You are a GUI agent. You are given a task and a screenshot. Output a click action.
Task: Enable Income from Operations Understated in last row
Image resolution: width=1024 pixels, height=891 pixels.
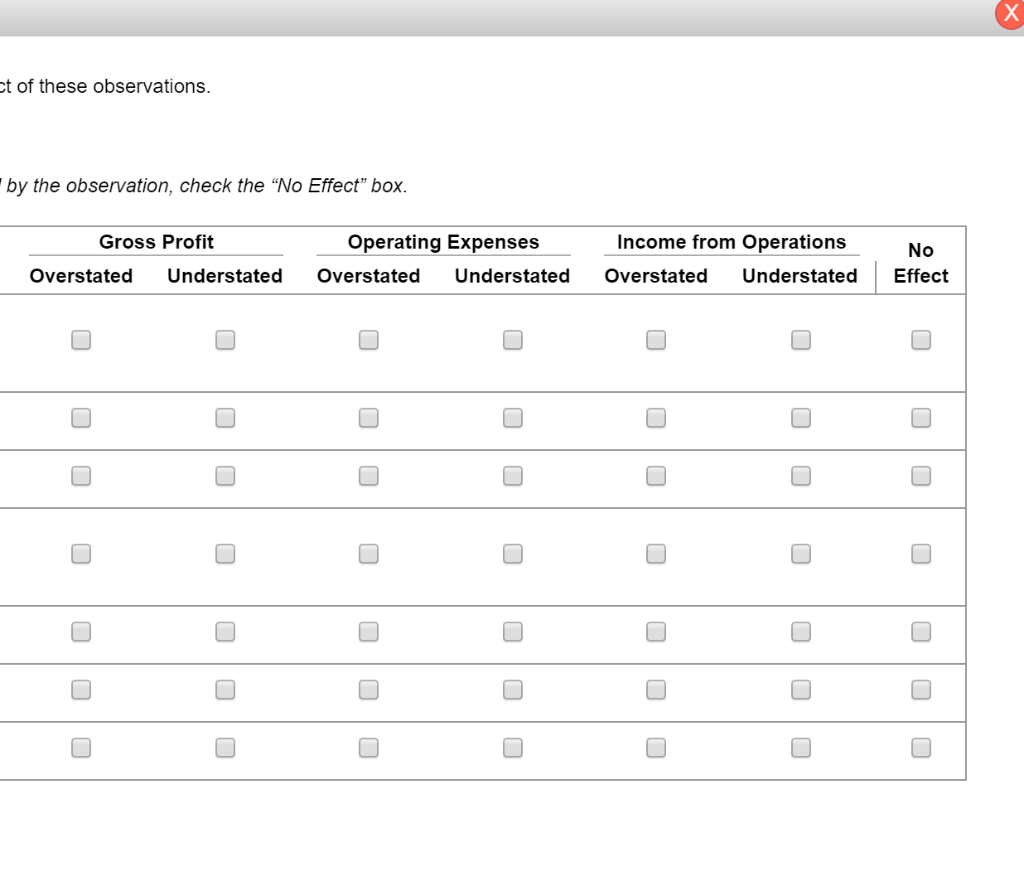(x=801, y=747)
